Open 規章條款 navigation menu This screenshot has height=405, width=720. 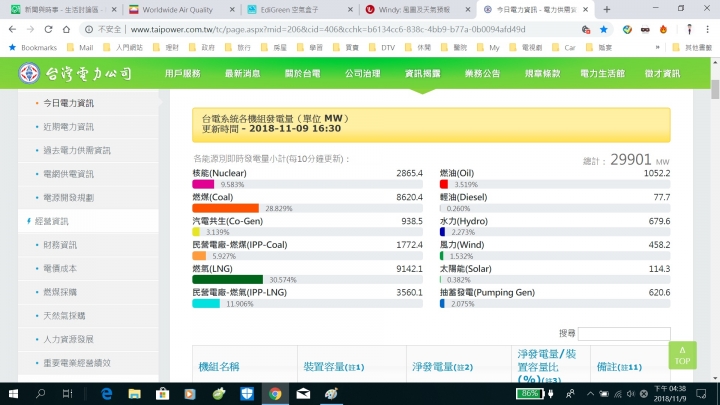(x=543, y=73)
